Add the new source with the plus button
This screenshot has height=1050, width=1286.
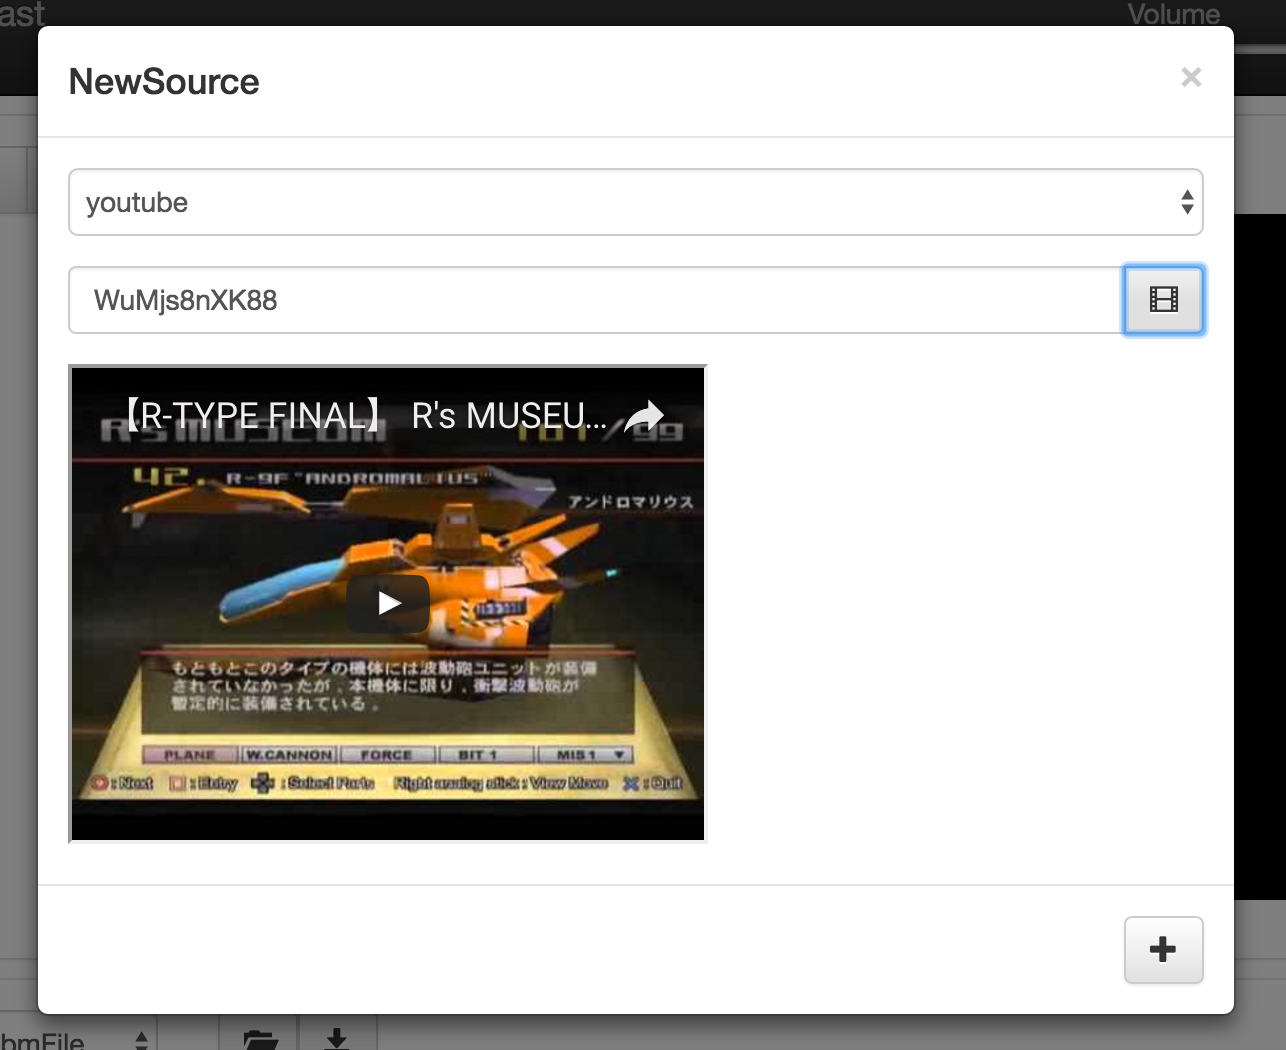tap(1163, 950)
